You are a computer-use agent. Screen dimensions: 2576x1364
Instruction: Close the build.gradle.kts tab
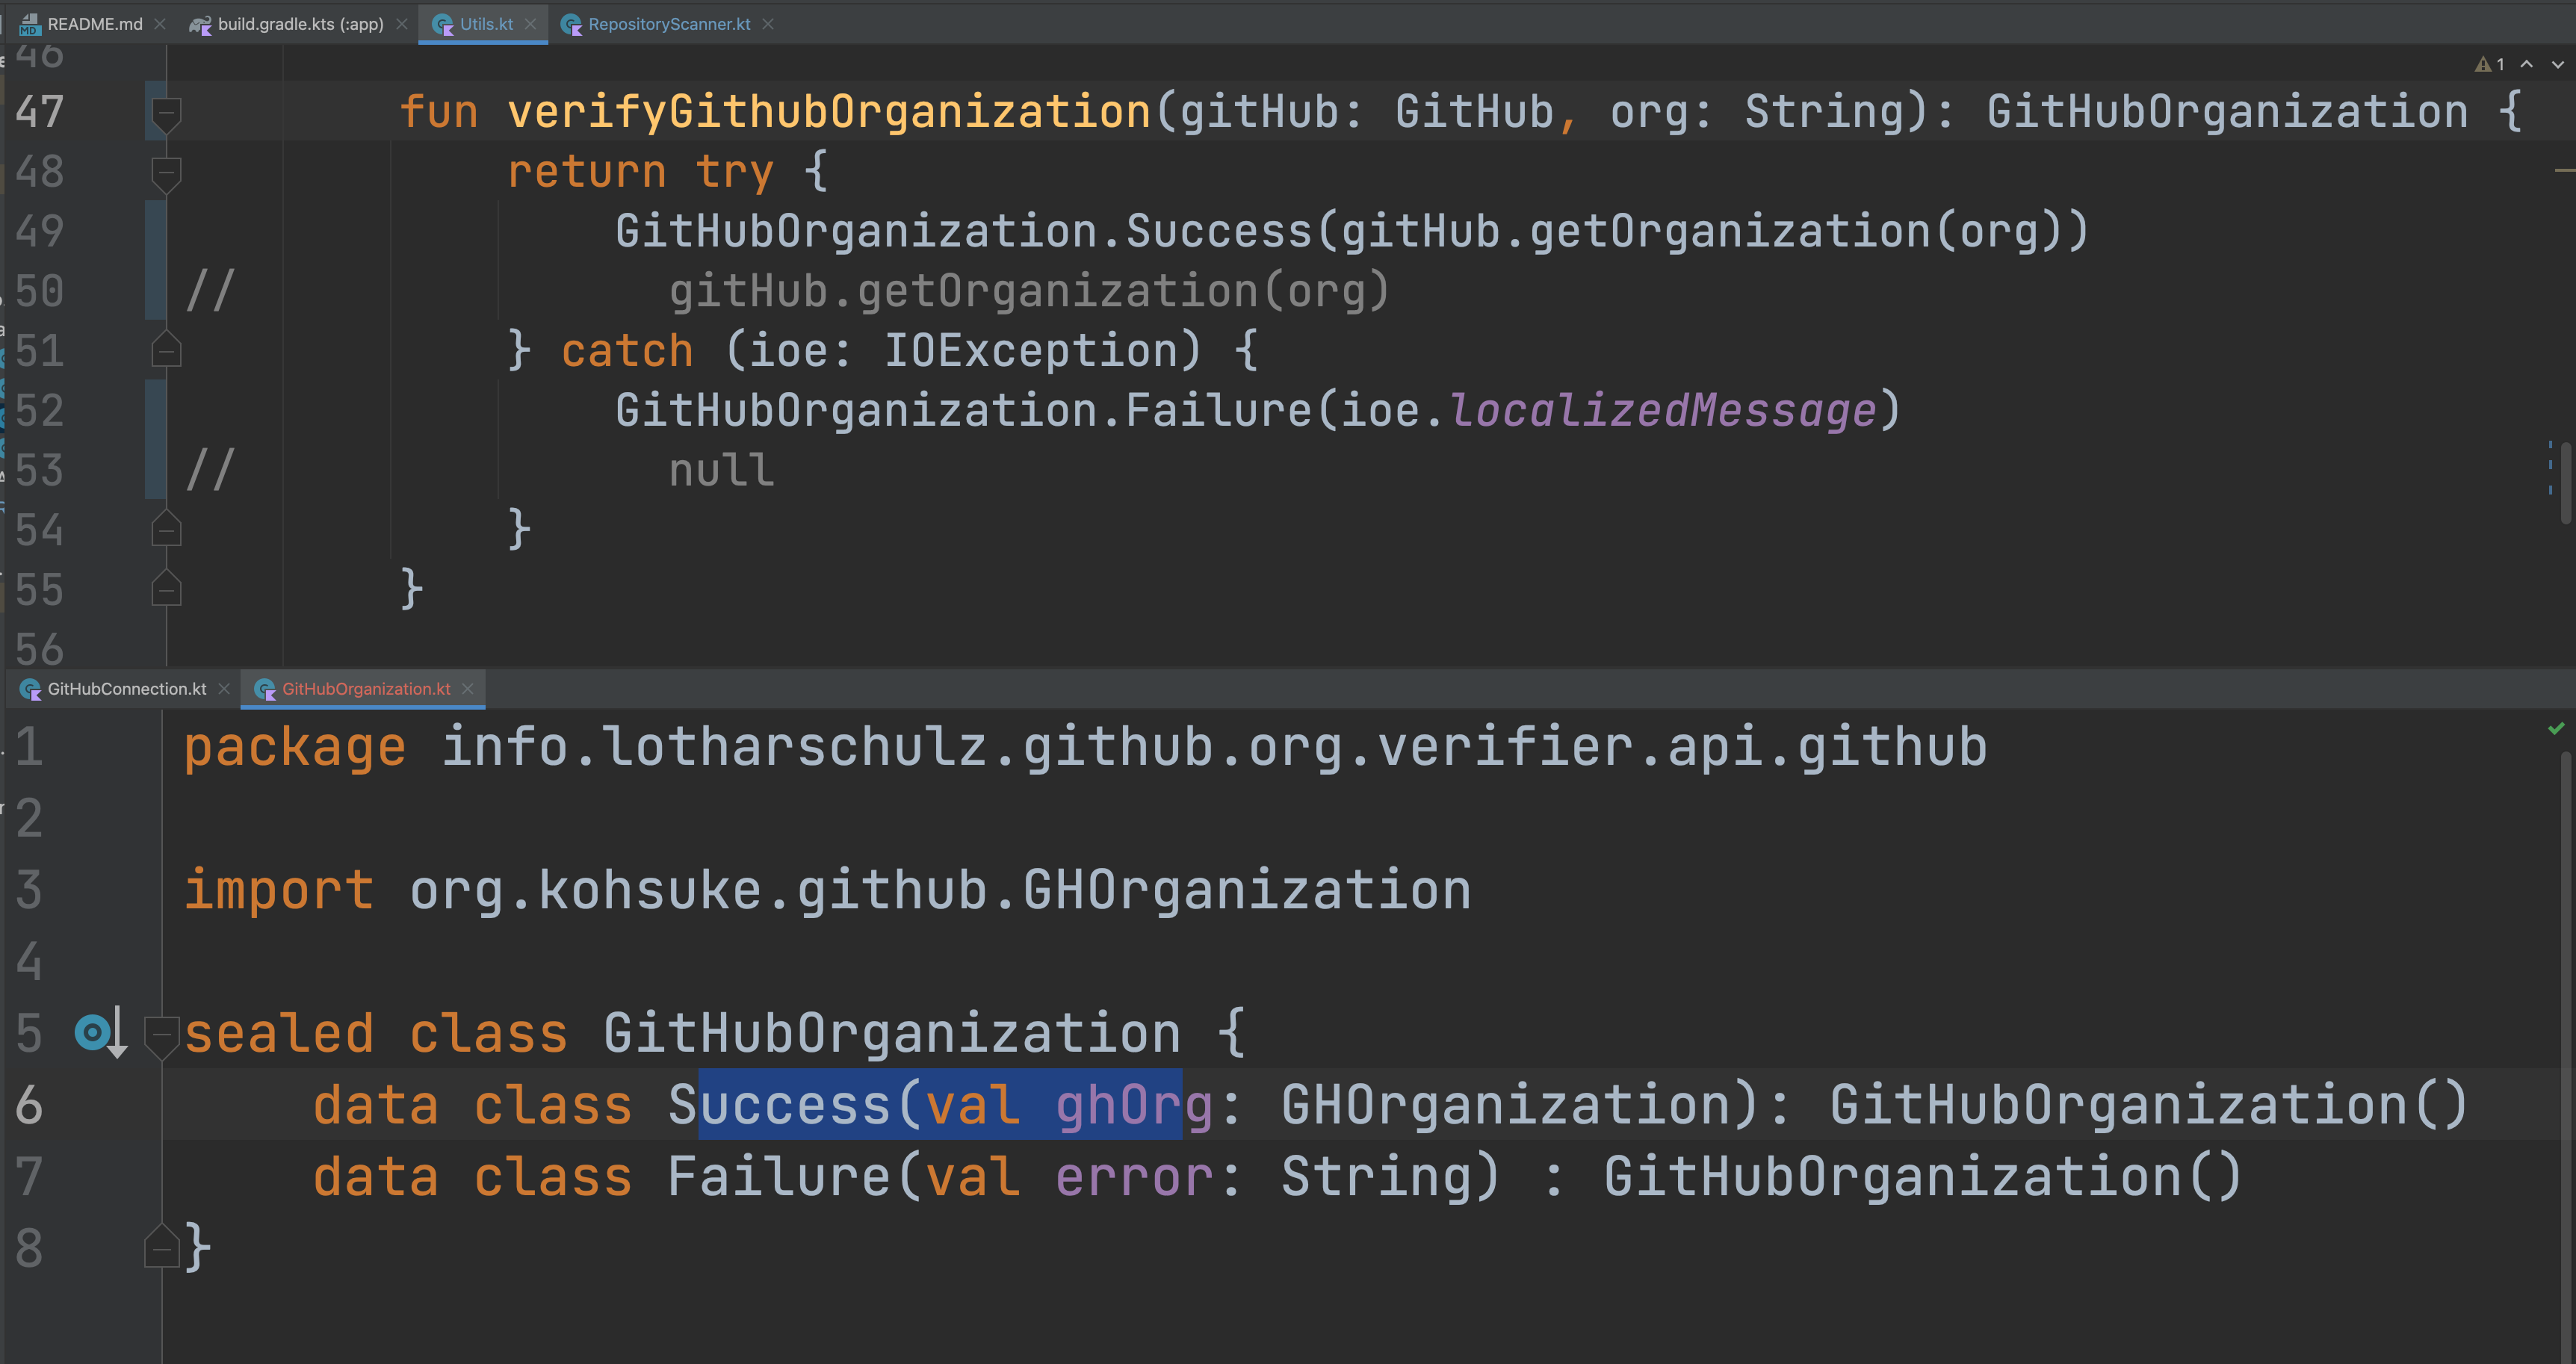point(402,24)
